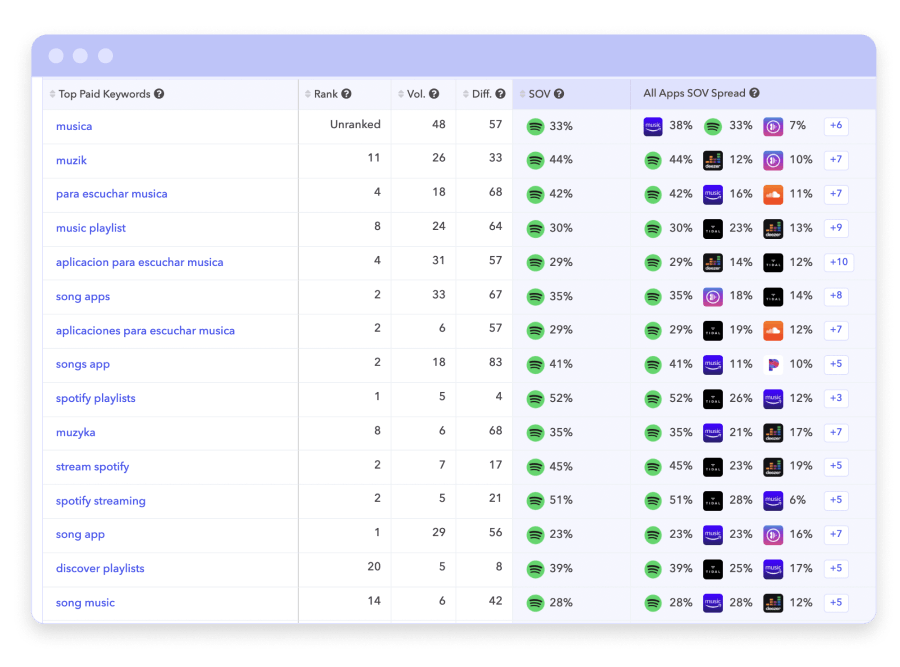The image size is (900, 667).
Task: Click Deezer icon in aplicacion para escuchar musica row
Action: 713,262
